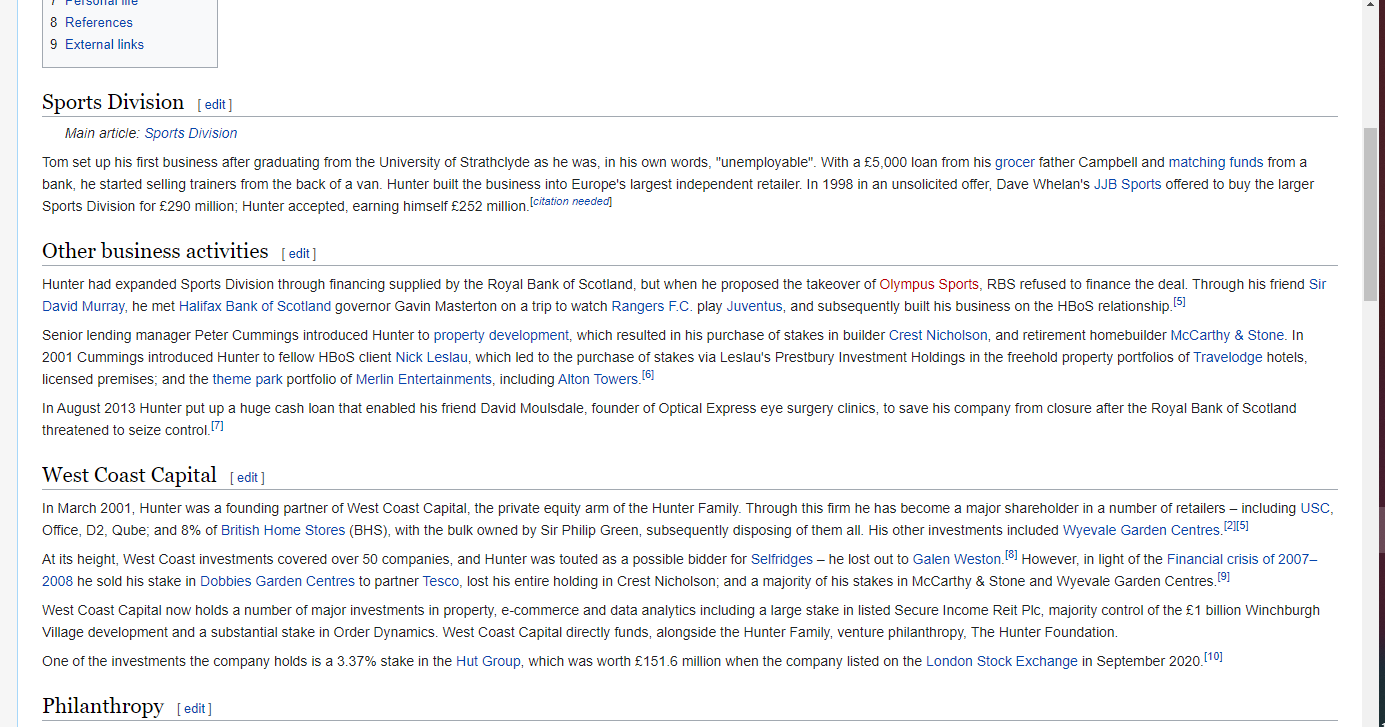Click the Other business activities heading
Screen dimensions: 1385x727
point(155,251)
